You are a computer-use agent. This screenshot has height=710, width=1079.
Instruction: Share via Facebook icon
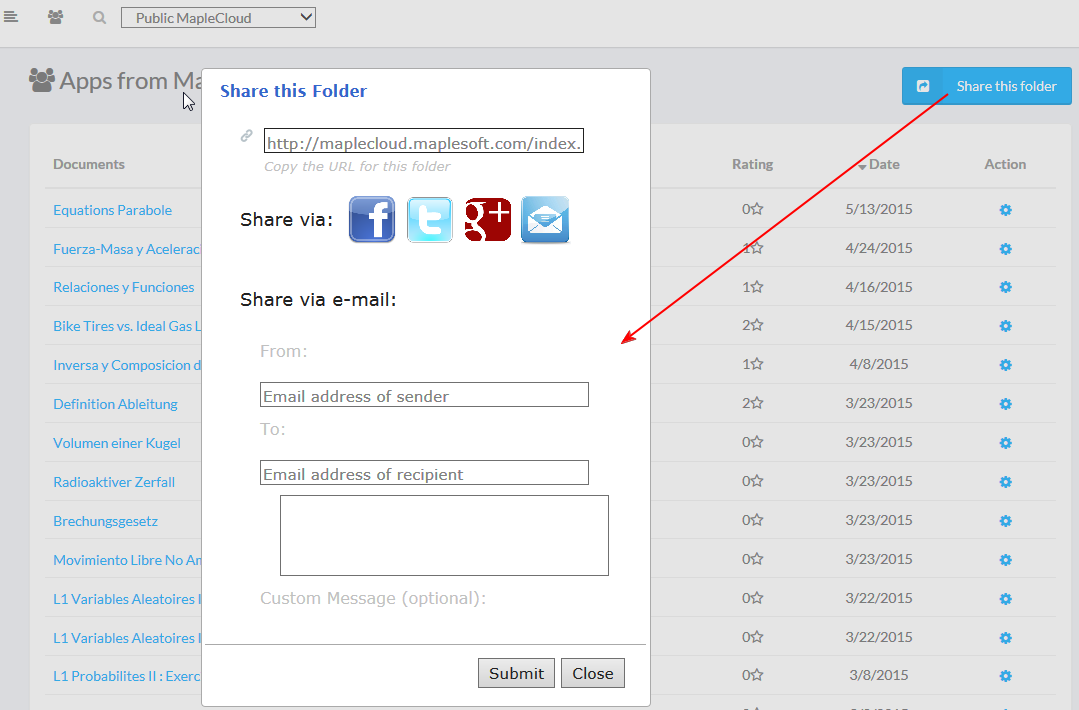[372, 219]
